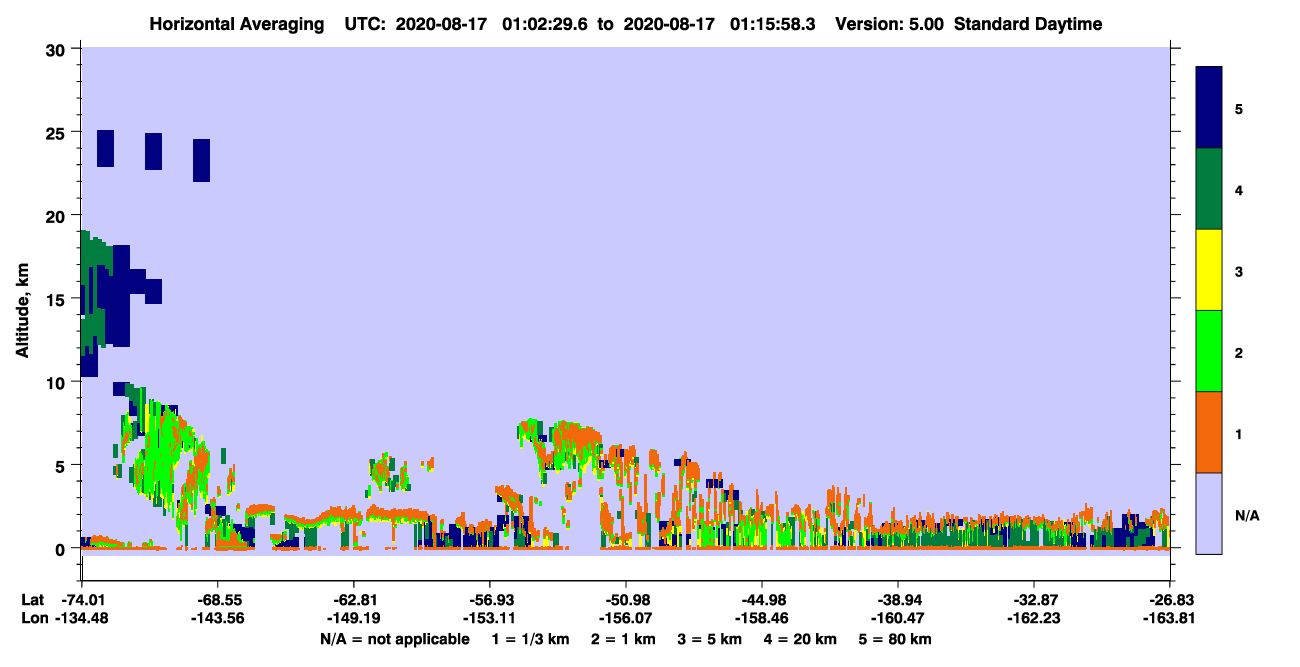The image size is (1300, 667).
Task: Click the dark green color bar segment labeled 4
Action: [x=1209, y=189]
